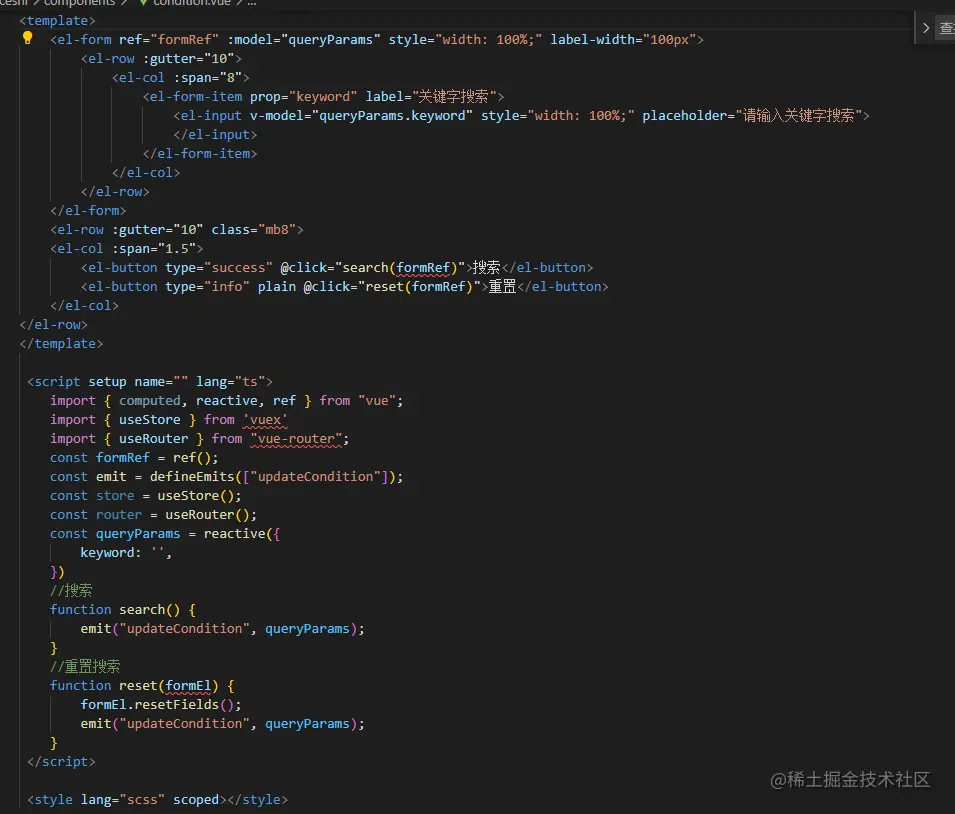Screen dimensions: 955x814
Task: Click the //重置搜索 comment
Action: click(x=85, y=667)
